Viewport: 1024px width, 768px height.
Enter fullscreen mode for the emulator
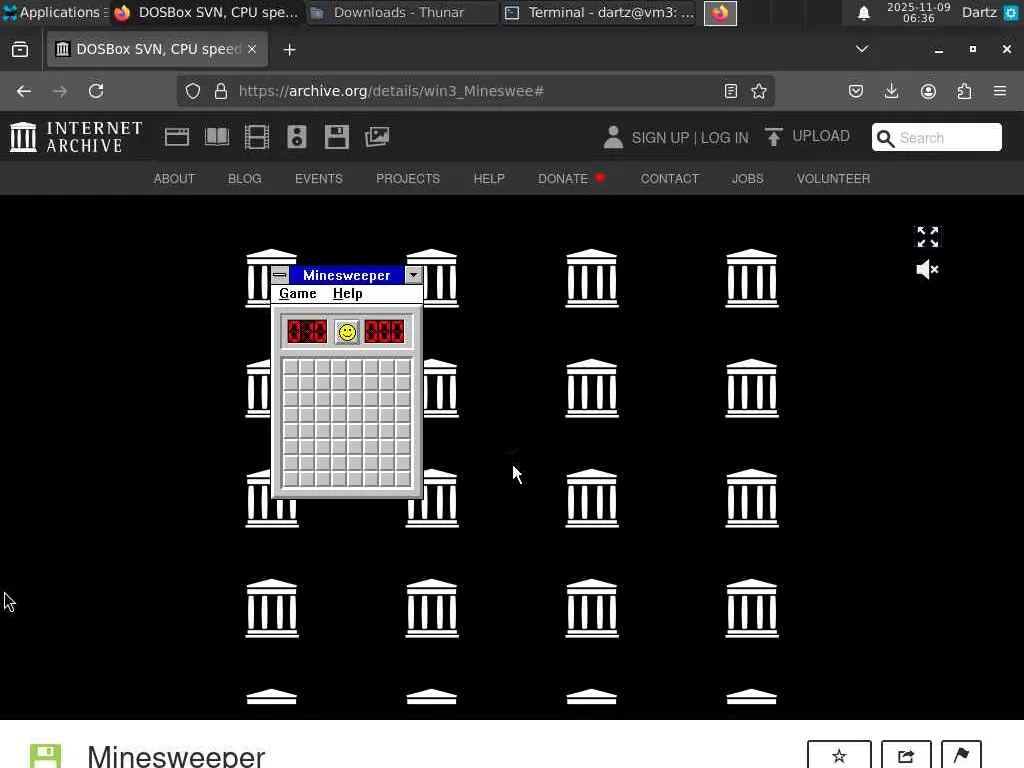coord(927,237)
